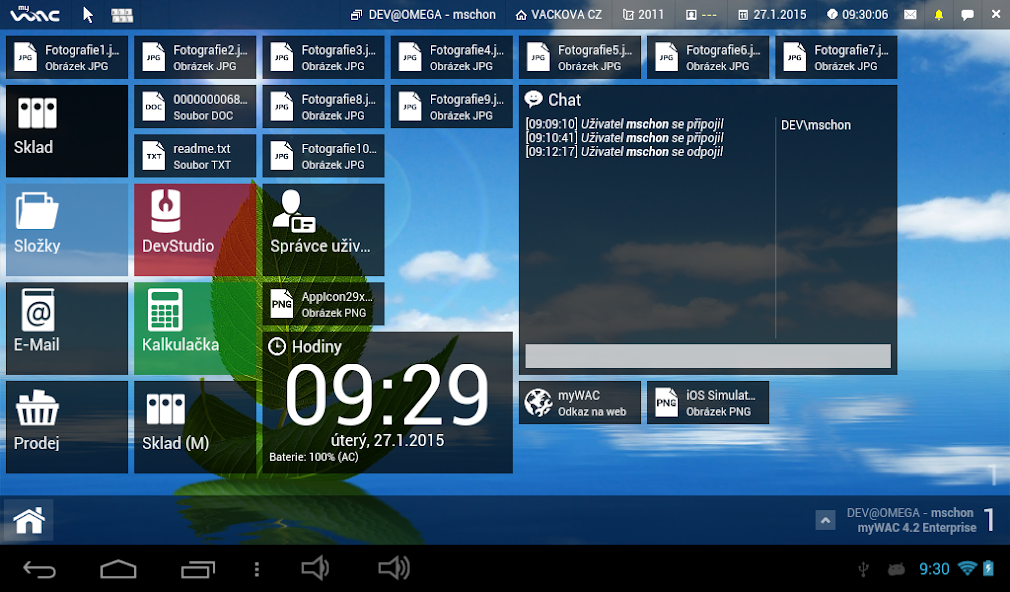Open the 27.1.2015 date selector
Viewport: 1010px width, 592px height.
click(772, 15)
